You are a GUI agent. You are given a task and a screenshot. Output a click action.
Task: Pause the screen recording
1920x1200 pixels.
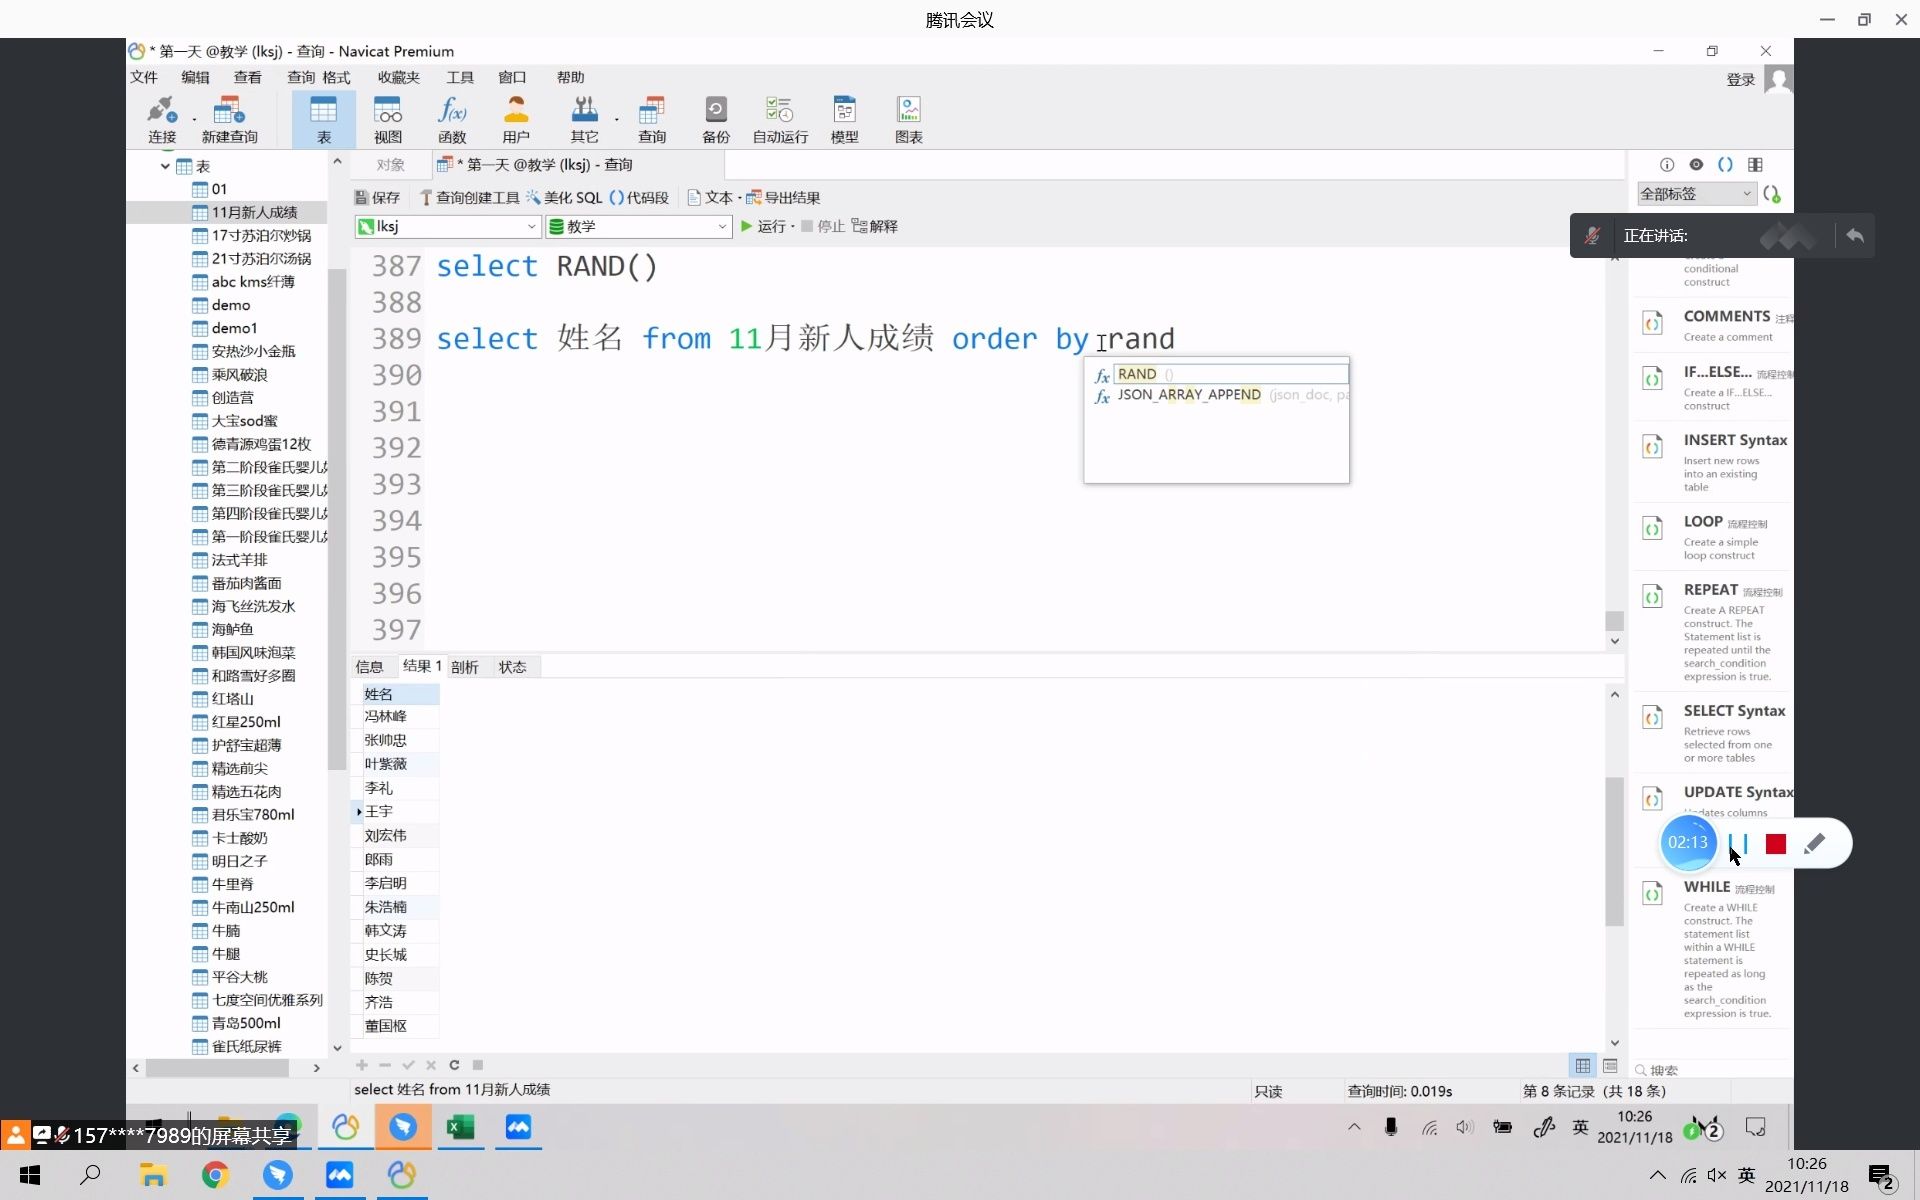point(1738,844)
